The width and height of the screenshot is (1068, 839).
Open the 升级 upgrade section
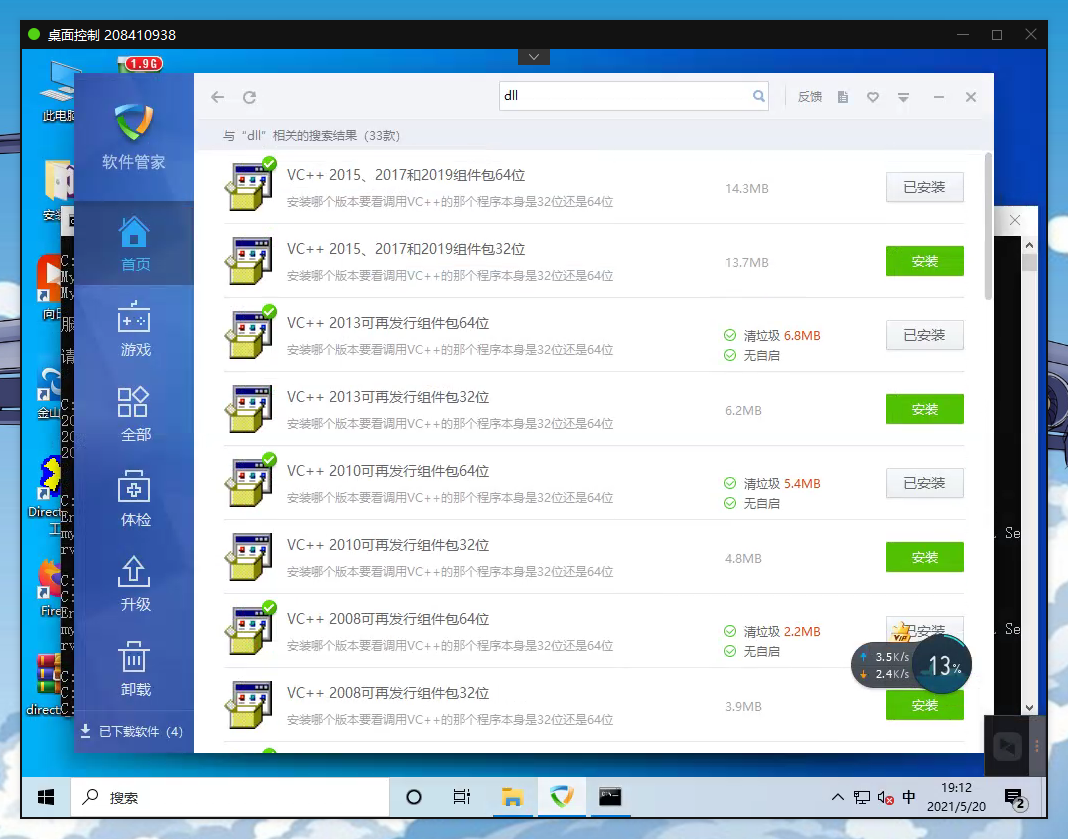pos(134,584)
